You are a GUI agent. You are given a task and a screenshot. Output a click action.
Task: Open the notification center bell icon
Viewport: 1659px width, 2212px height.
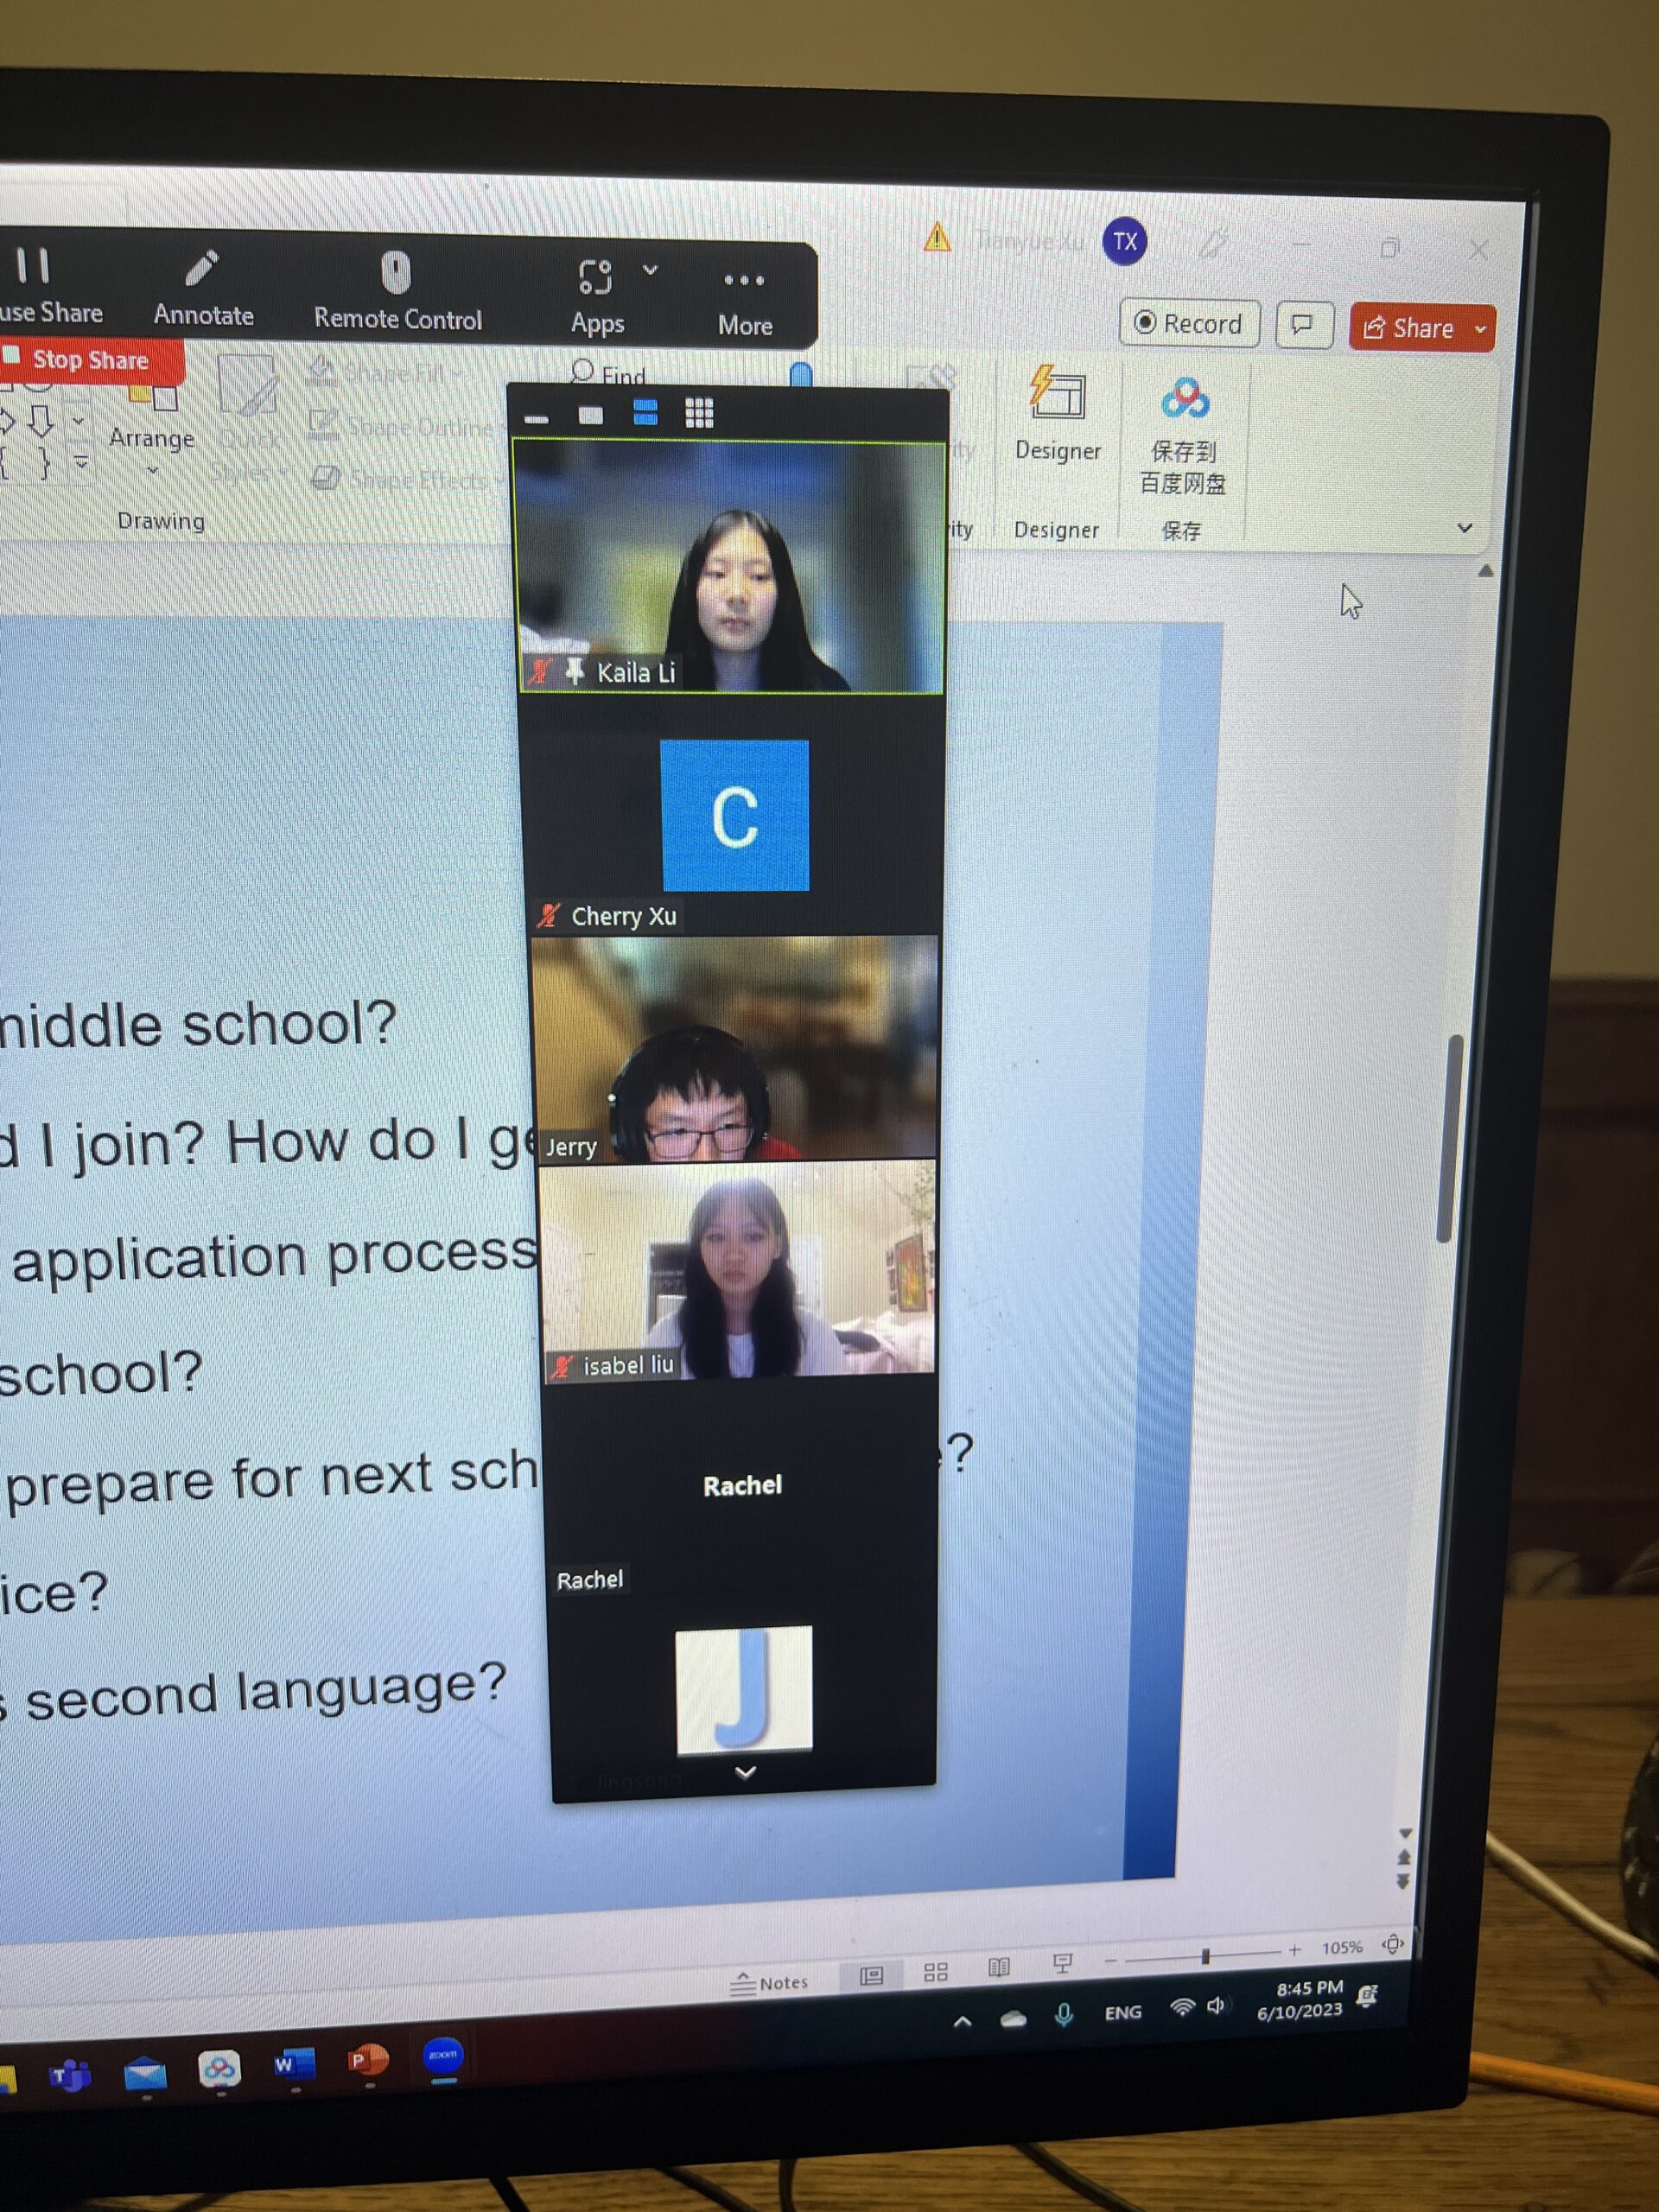click(x=1367, y=1996)
